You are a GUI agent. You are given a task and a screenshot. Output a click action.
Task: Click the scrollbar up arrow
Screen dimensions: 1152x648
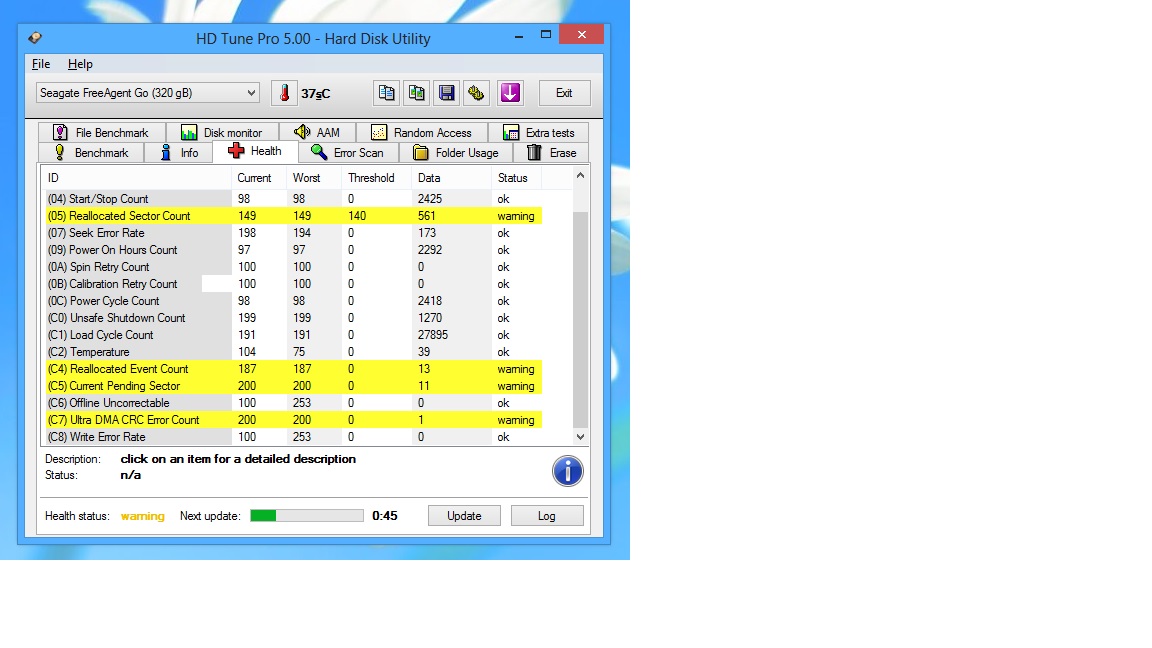point(580,176)
